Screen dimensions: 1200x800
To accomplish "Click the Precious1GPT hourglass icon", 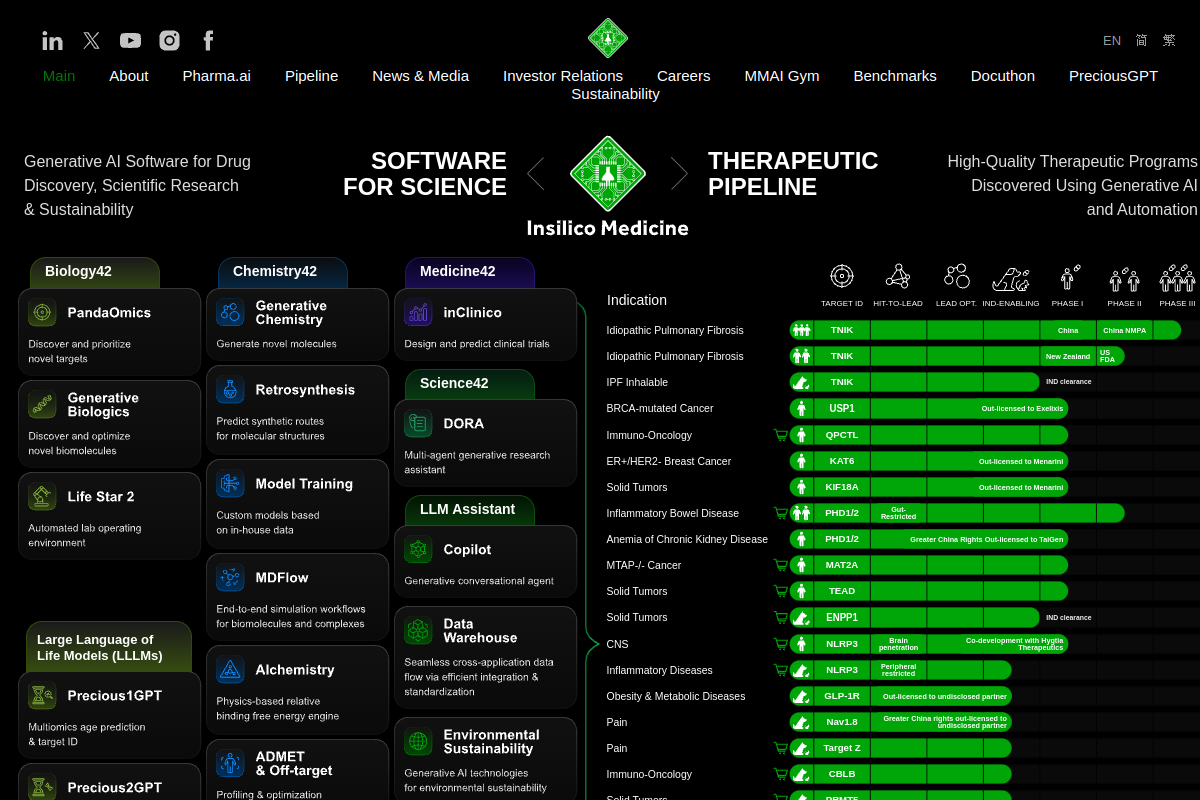I will click(42, 696).
